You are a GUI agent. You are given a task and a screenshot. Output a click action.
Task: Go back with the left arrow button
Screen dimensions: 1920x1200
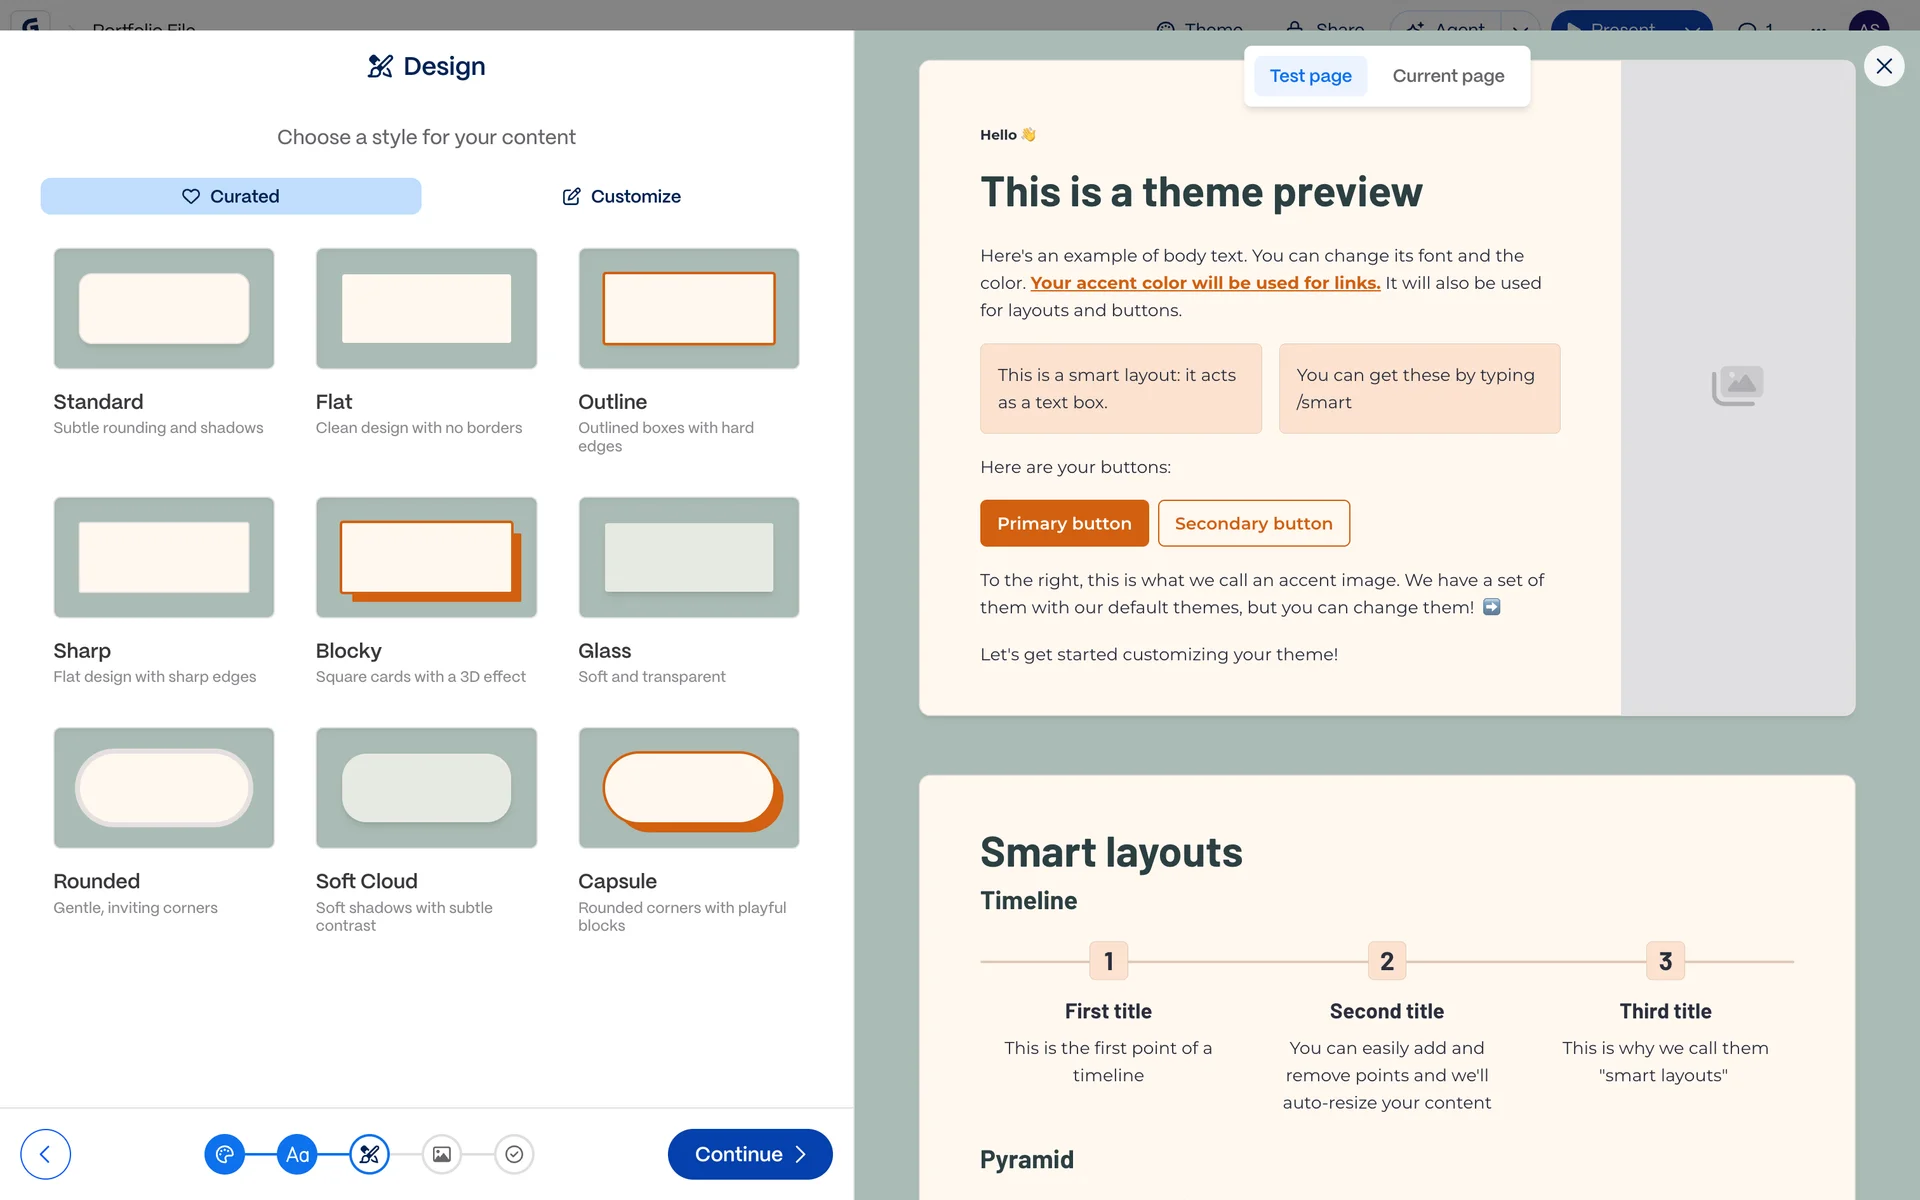pyautogui.click(x=45, y=1154)
